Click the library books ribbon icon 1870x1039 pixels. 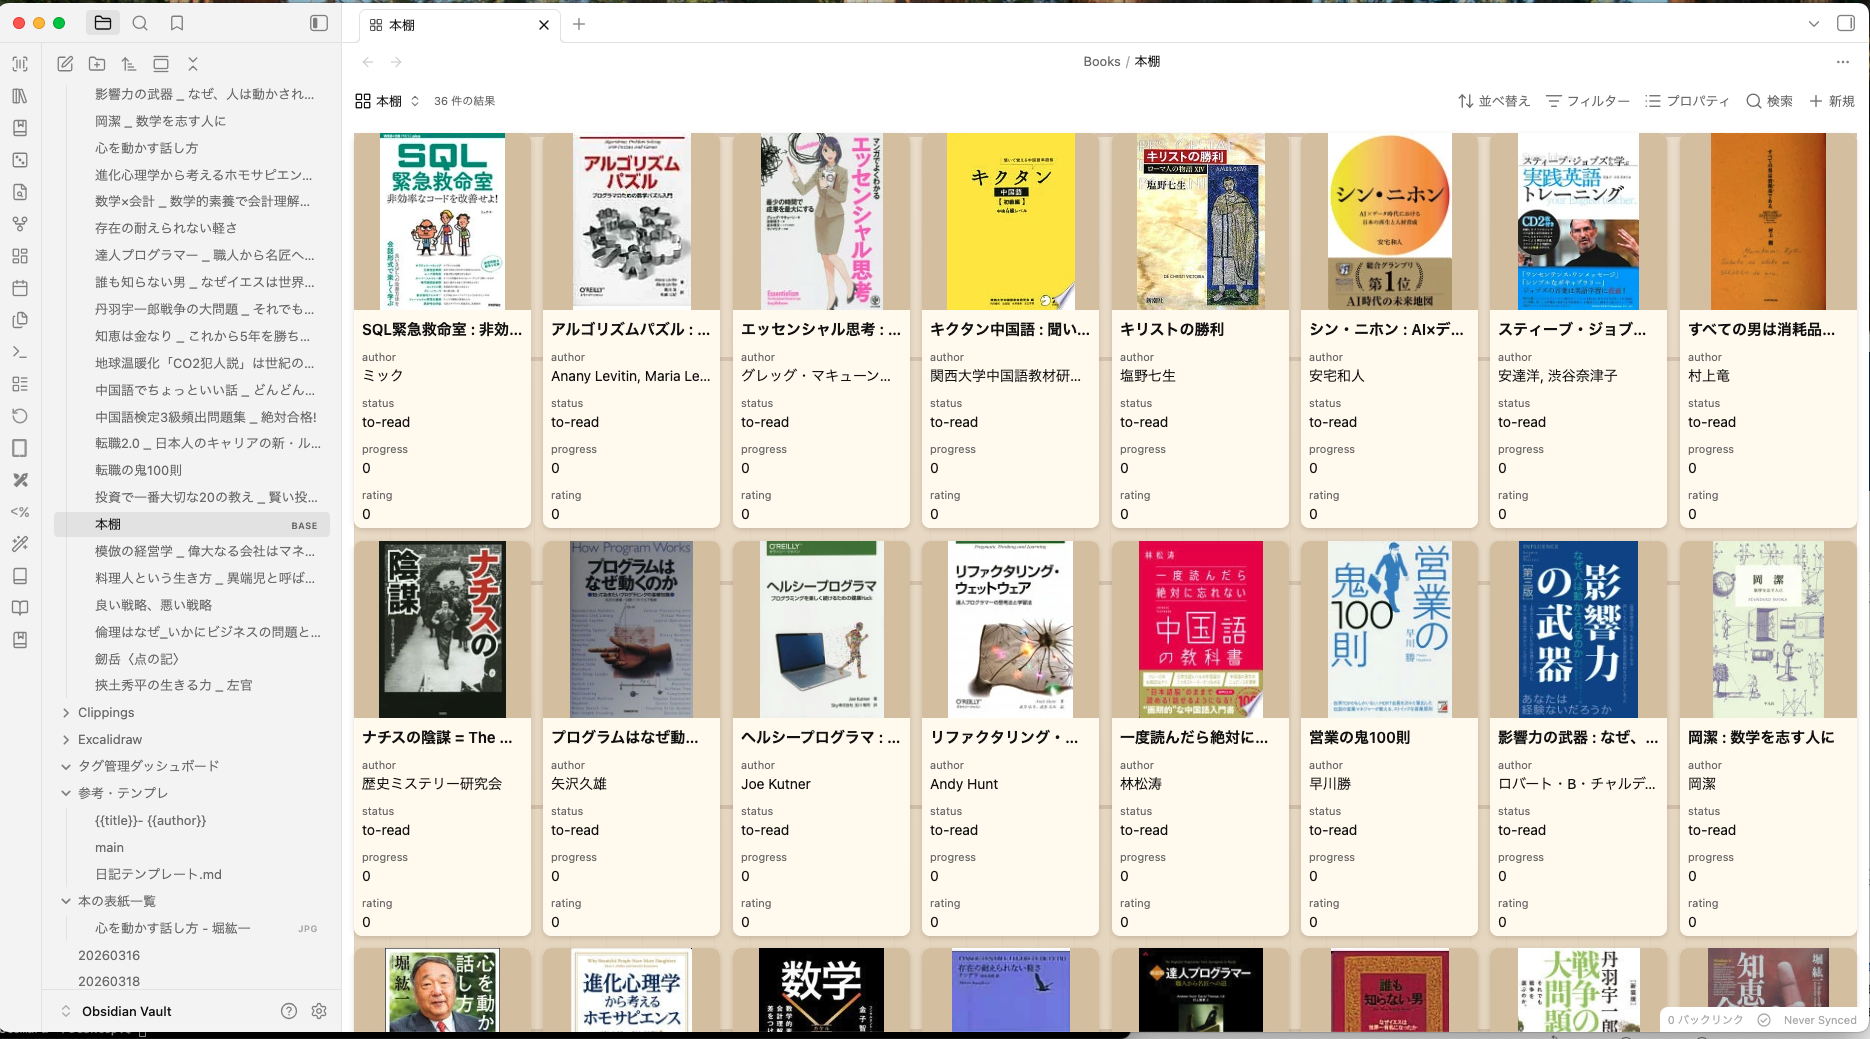point(20,96)
